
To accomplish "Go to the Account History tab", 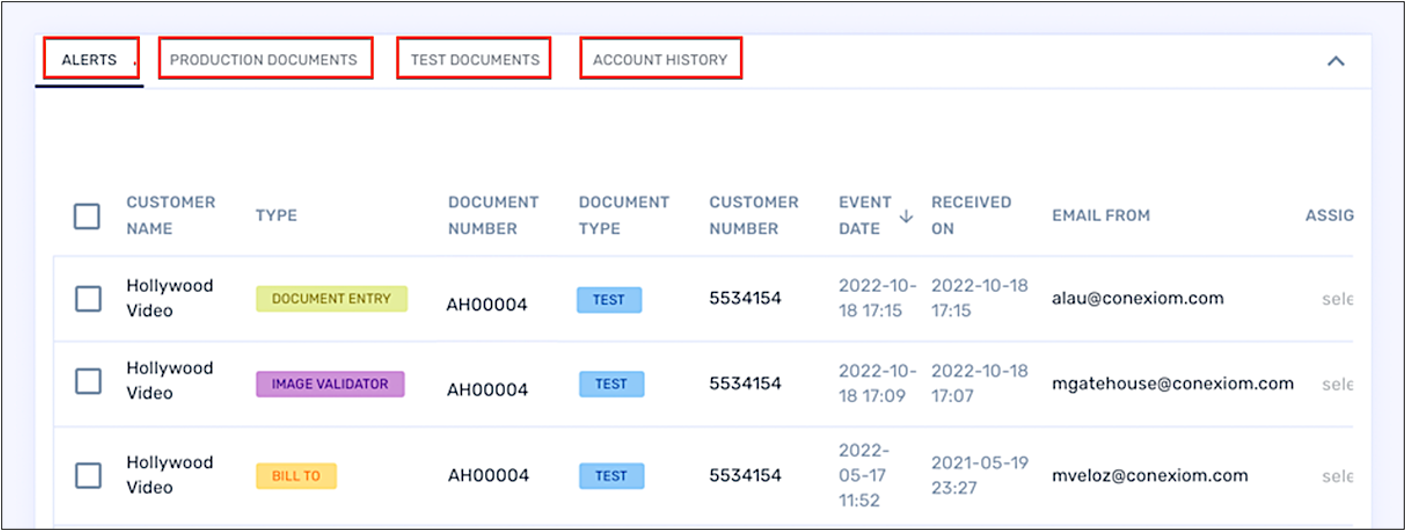I will click(x=660, y=59).
